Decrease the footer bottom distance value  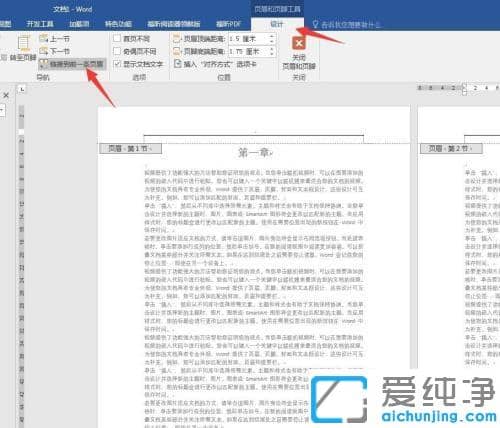tap(272, 54)
